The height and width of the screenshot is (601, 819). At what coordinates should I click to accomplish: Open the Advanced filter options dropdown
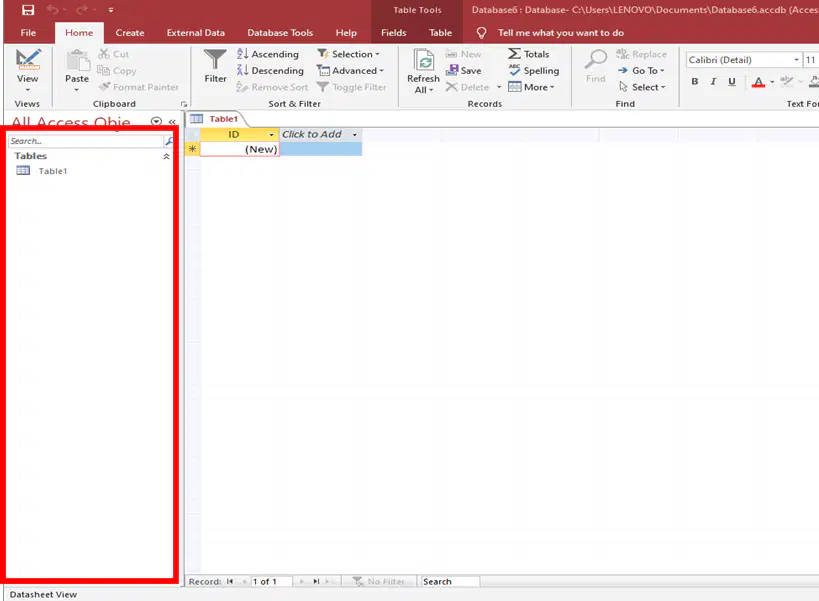[350, 70]
